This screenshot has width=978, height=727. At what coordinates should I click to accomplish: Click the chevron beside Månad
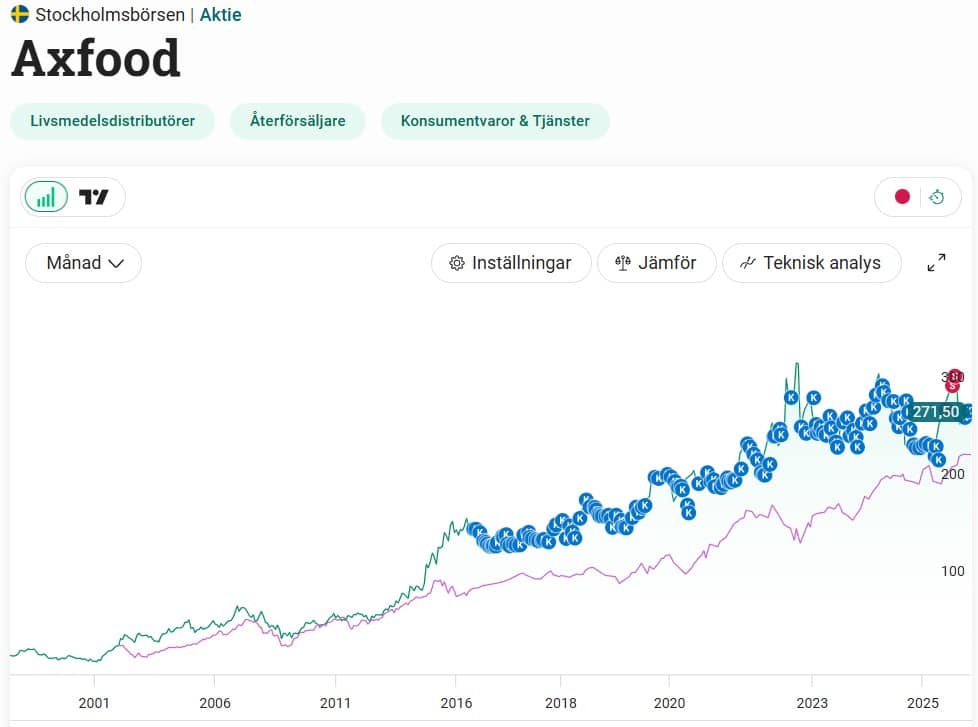click(116, 264)
